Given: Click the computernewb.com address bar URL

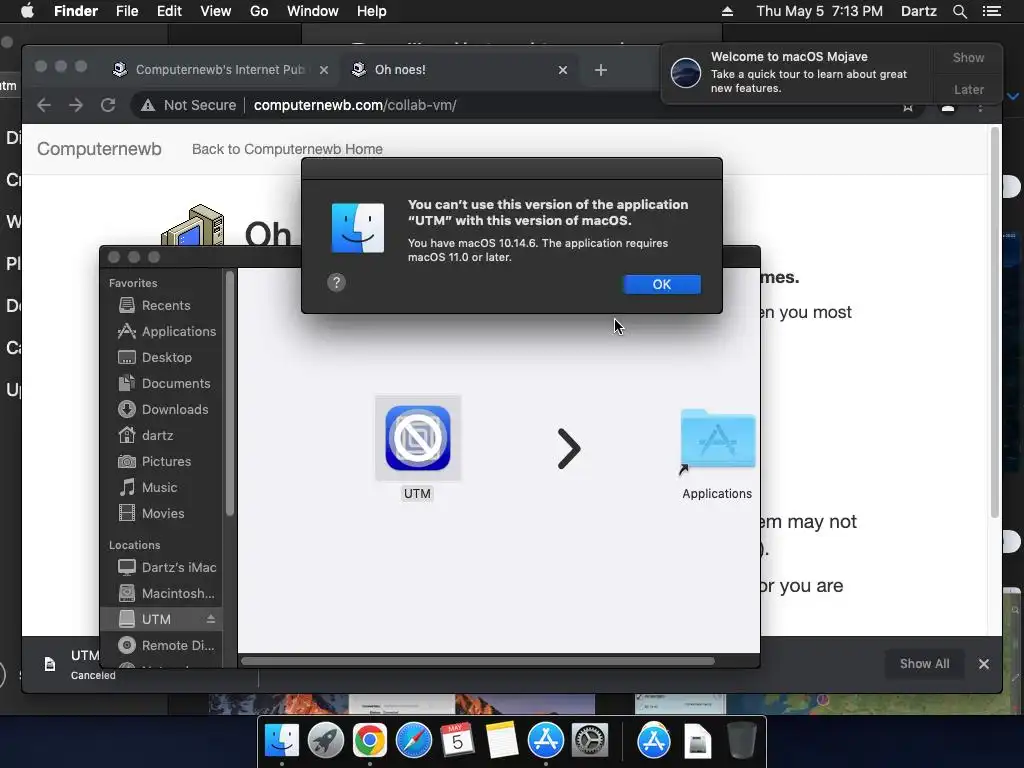Looking at the screenshot, I should click(355, 105).
